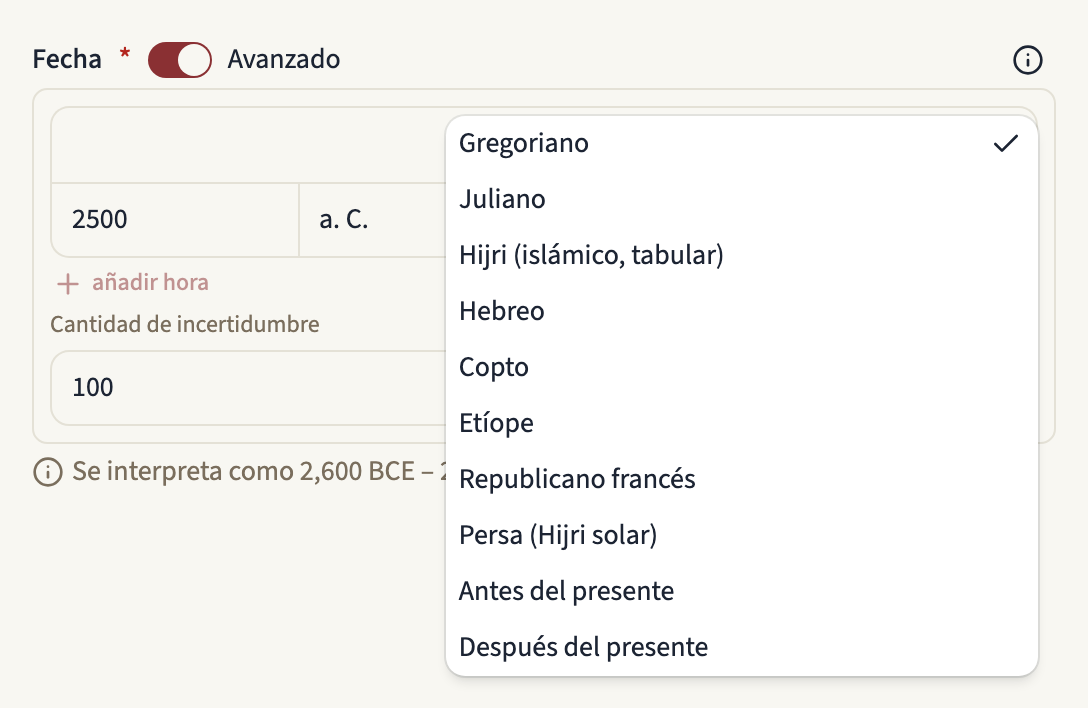Choose Copto calendar
This screenshot has width=1088, height=708.
742,367
